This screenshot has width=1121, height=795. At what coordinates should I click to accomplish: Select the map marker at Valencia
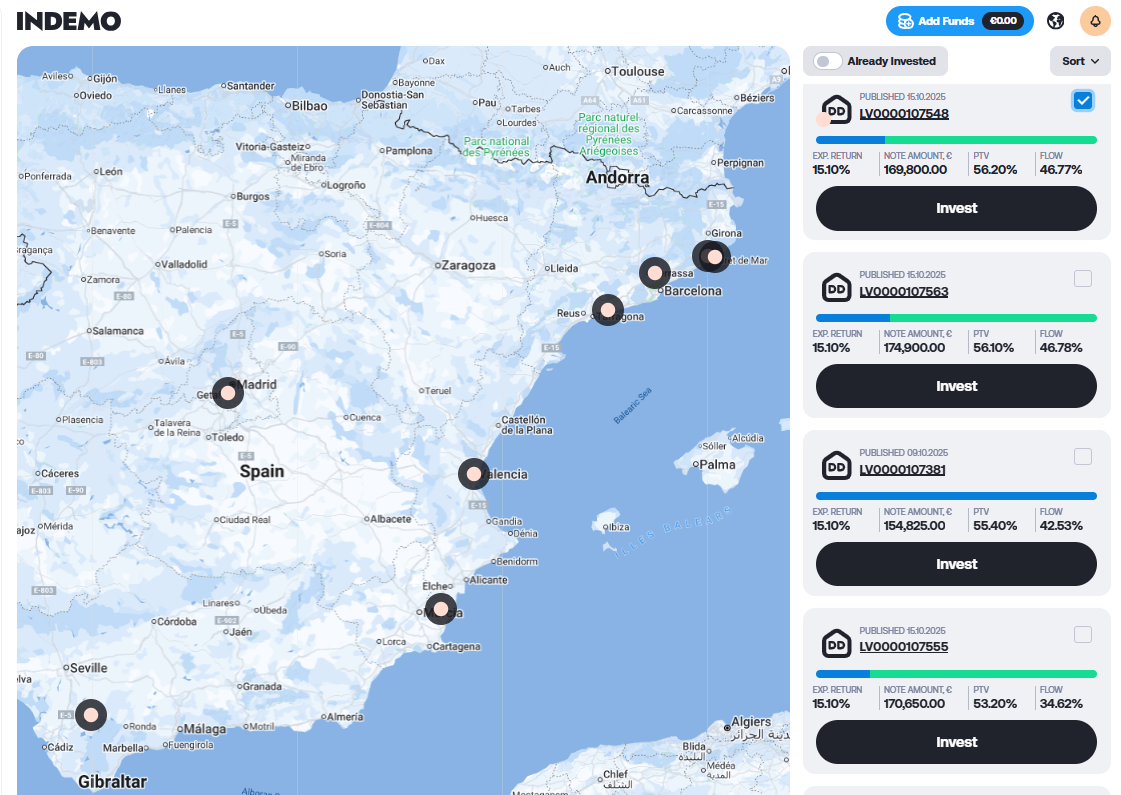click(474, 473)
